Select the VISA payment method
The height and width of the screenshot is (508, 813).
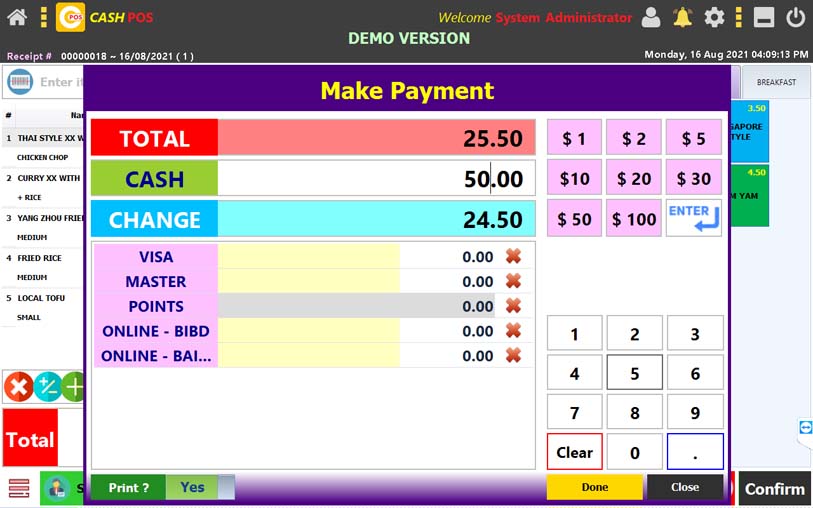point(155,257)
